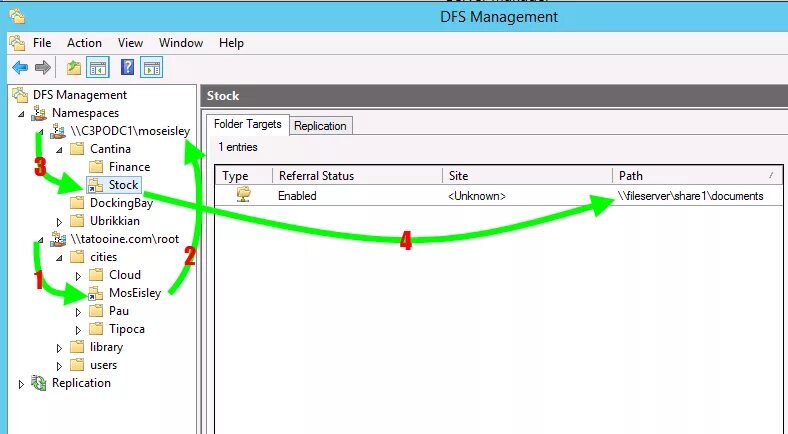Expand the Ubrikkian folder node
Image resolution: width=788 pixels, height=434 pixels.
(59, 222)
